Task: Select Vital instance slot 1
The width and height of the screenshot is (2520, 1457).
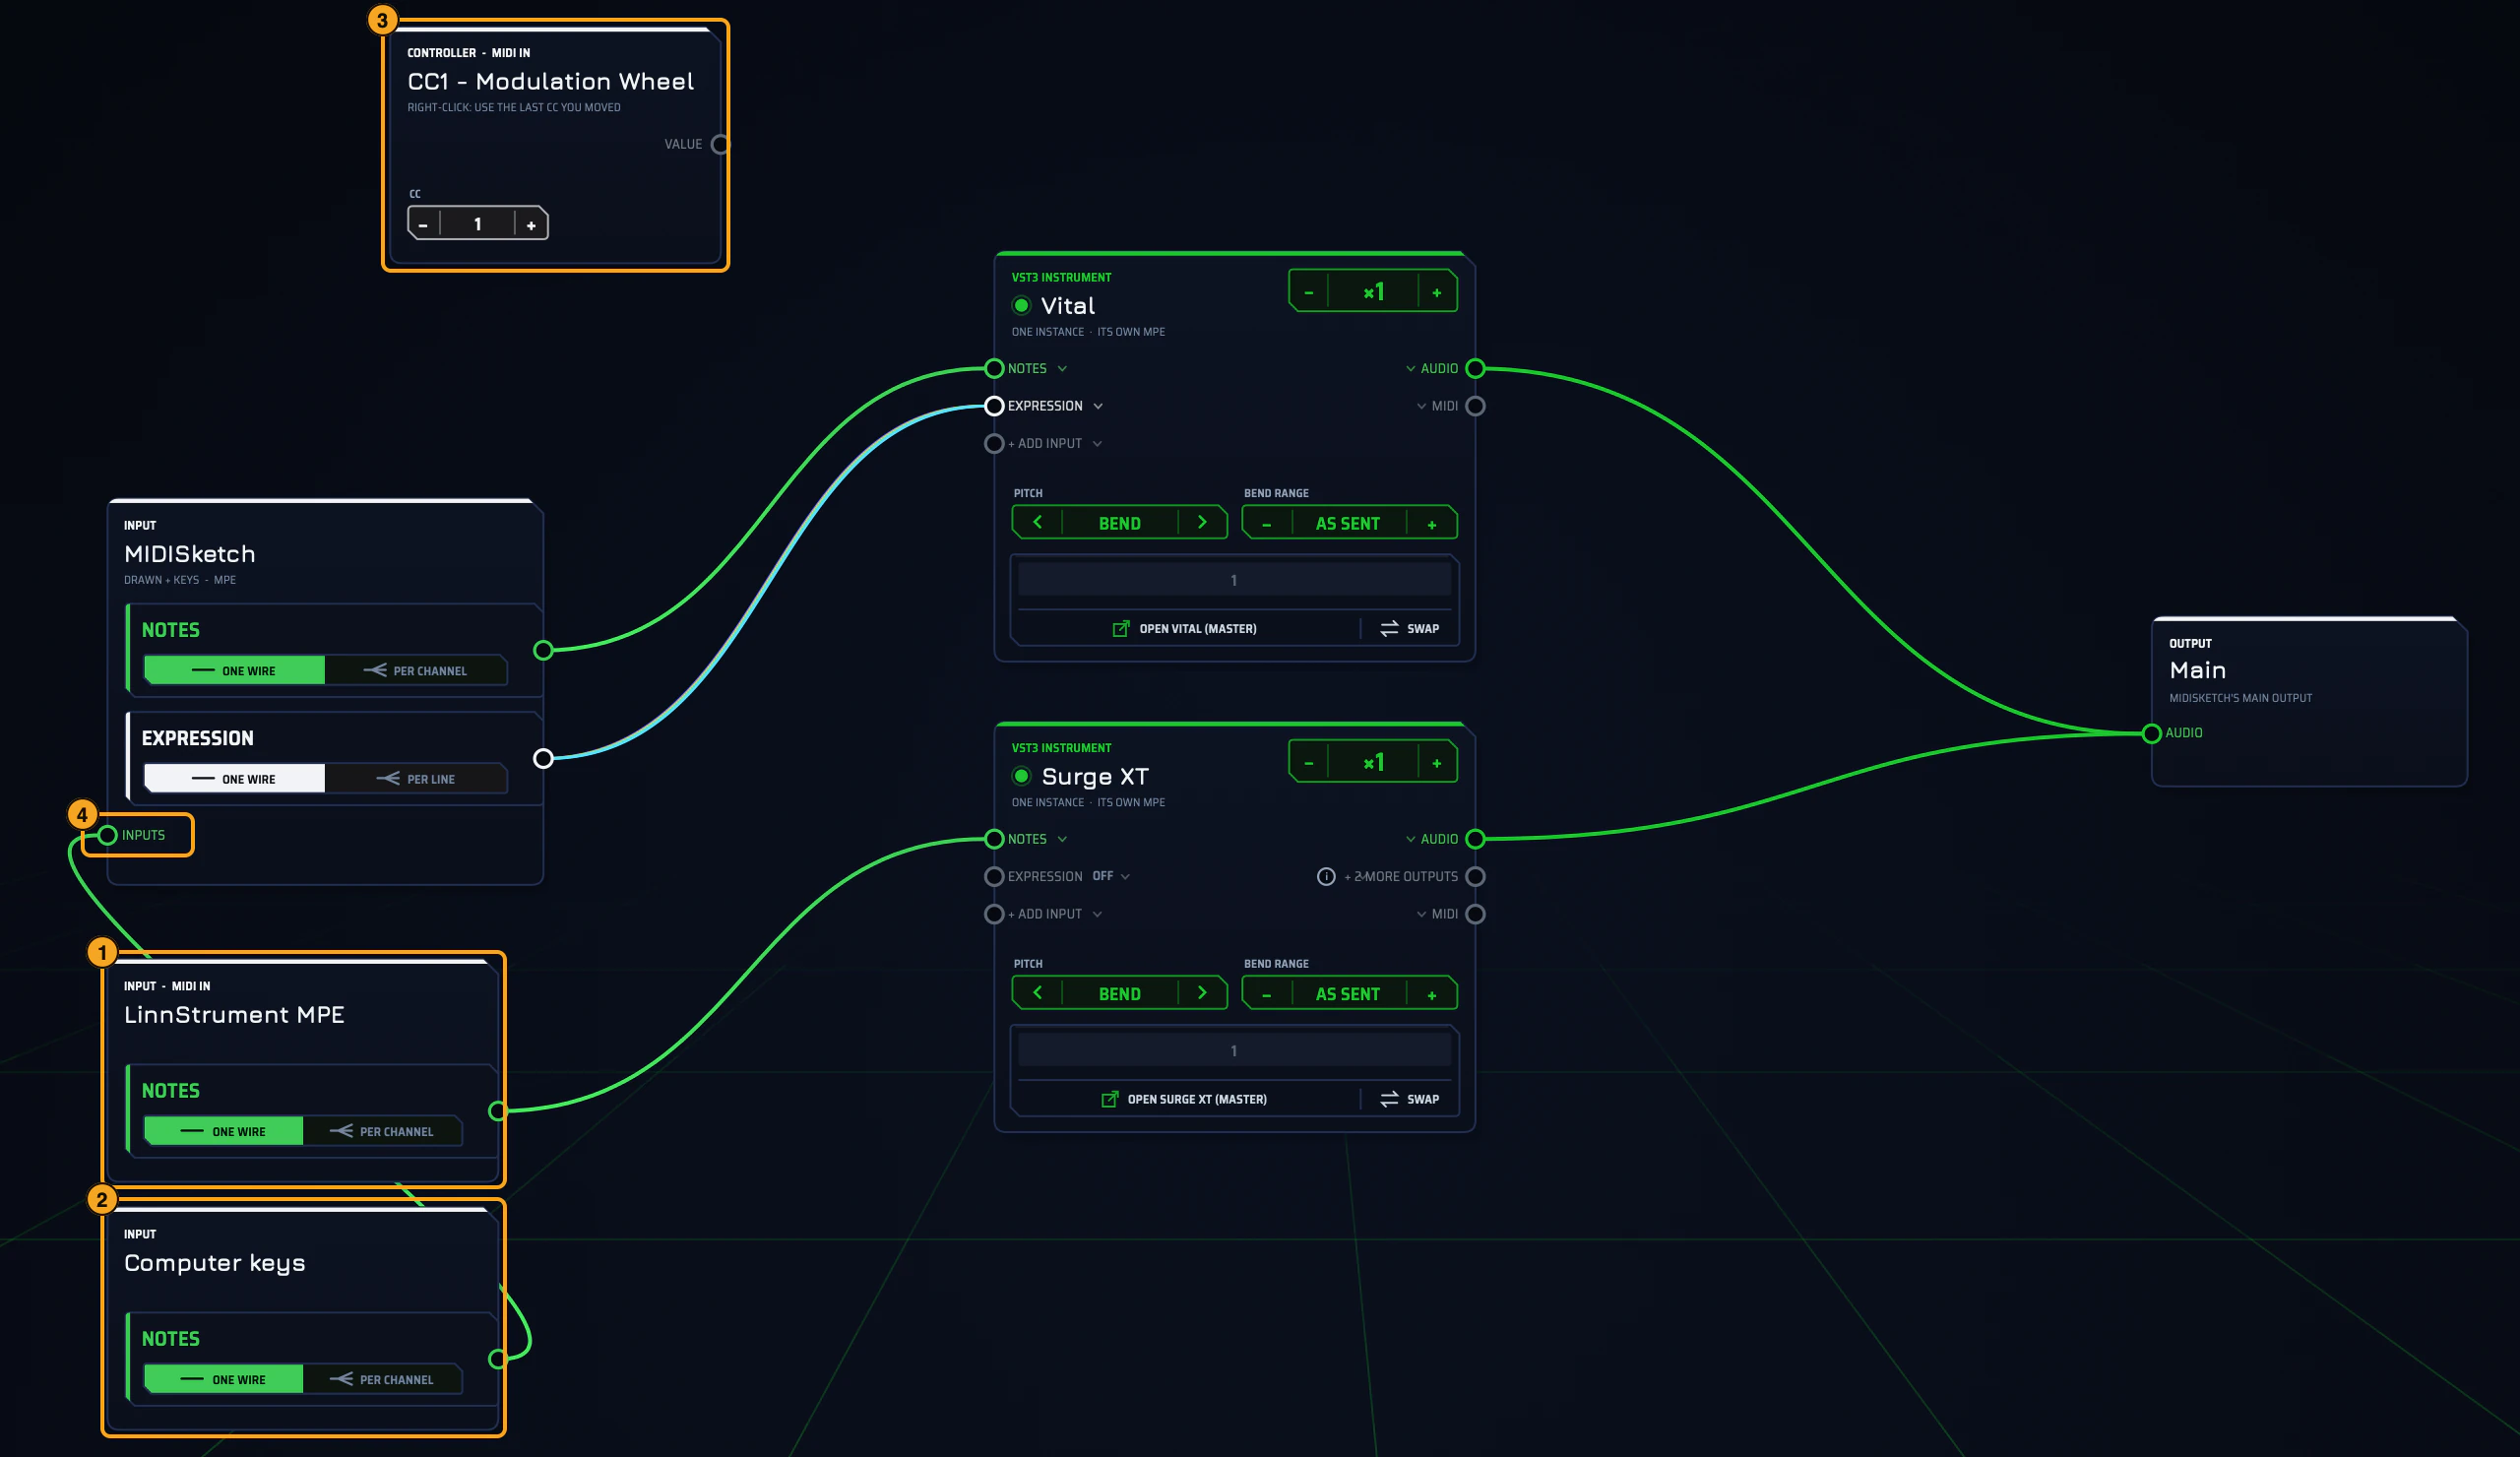Action: pos(1234,580)
